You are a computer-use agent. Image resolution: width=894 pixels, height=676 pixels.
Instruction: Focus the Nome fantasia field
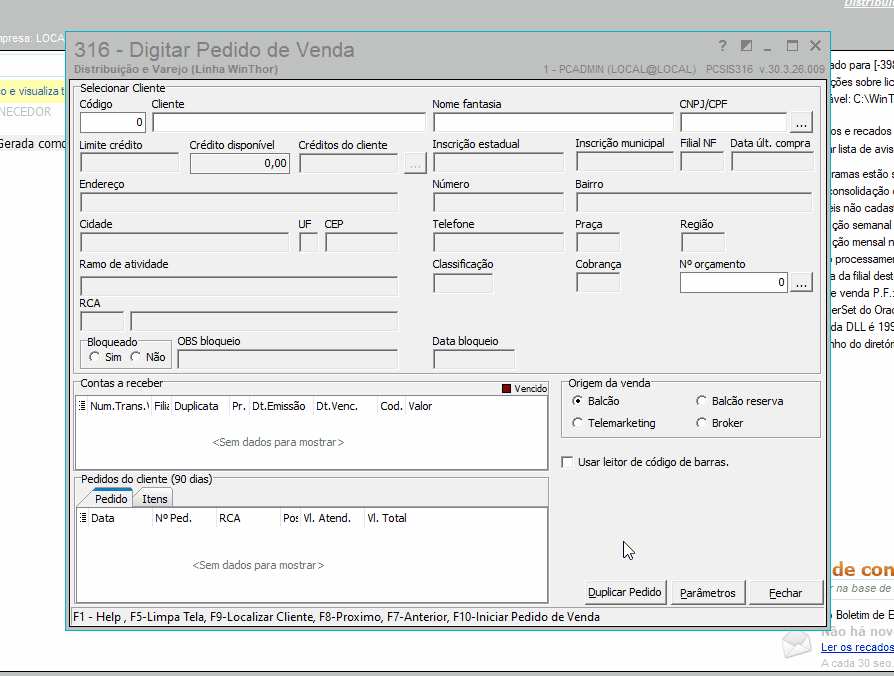(553, 123)
